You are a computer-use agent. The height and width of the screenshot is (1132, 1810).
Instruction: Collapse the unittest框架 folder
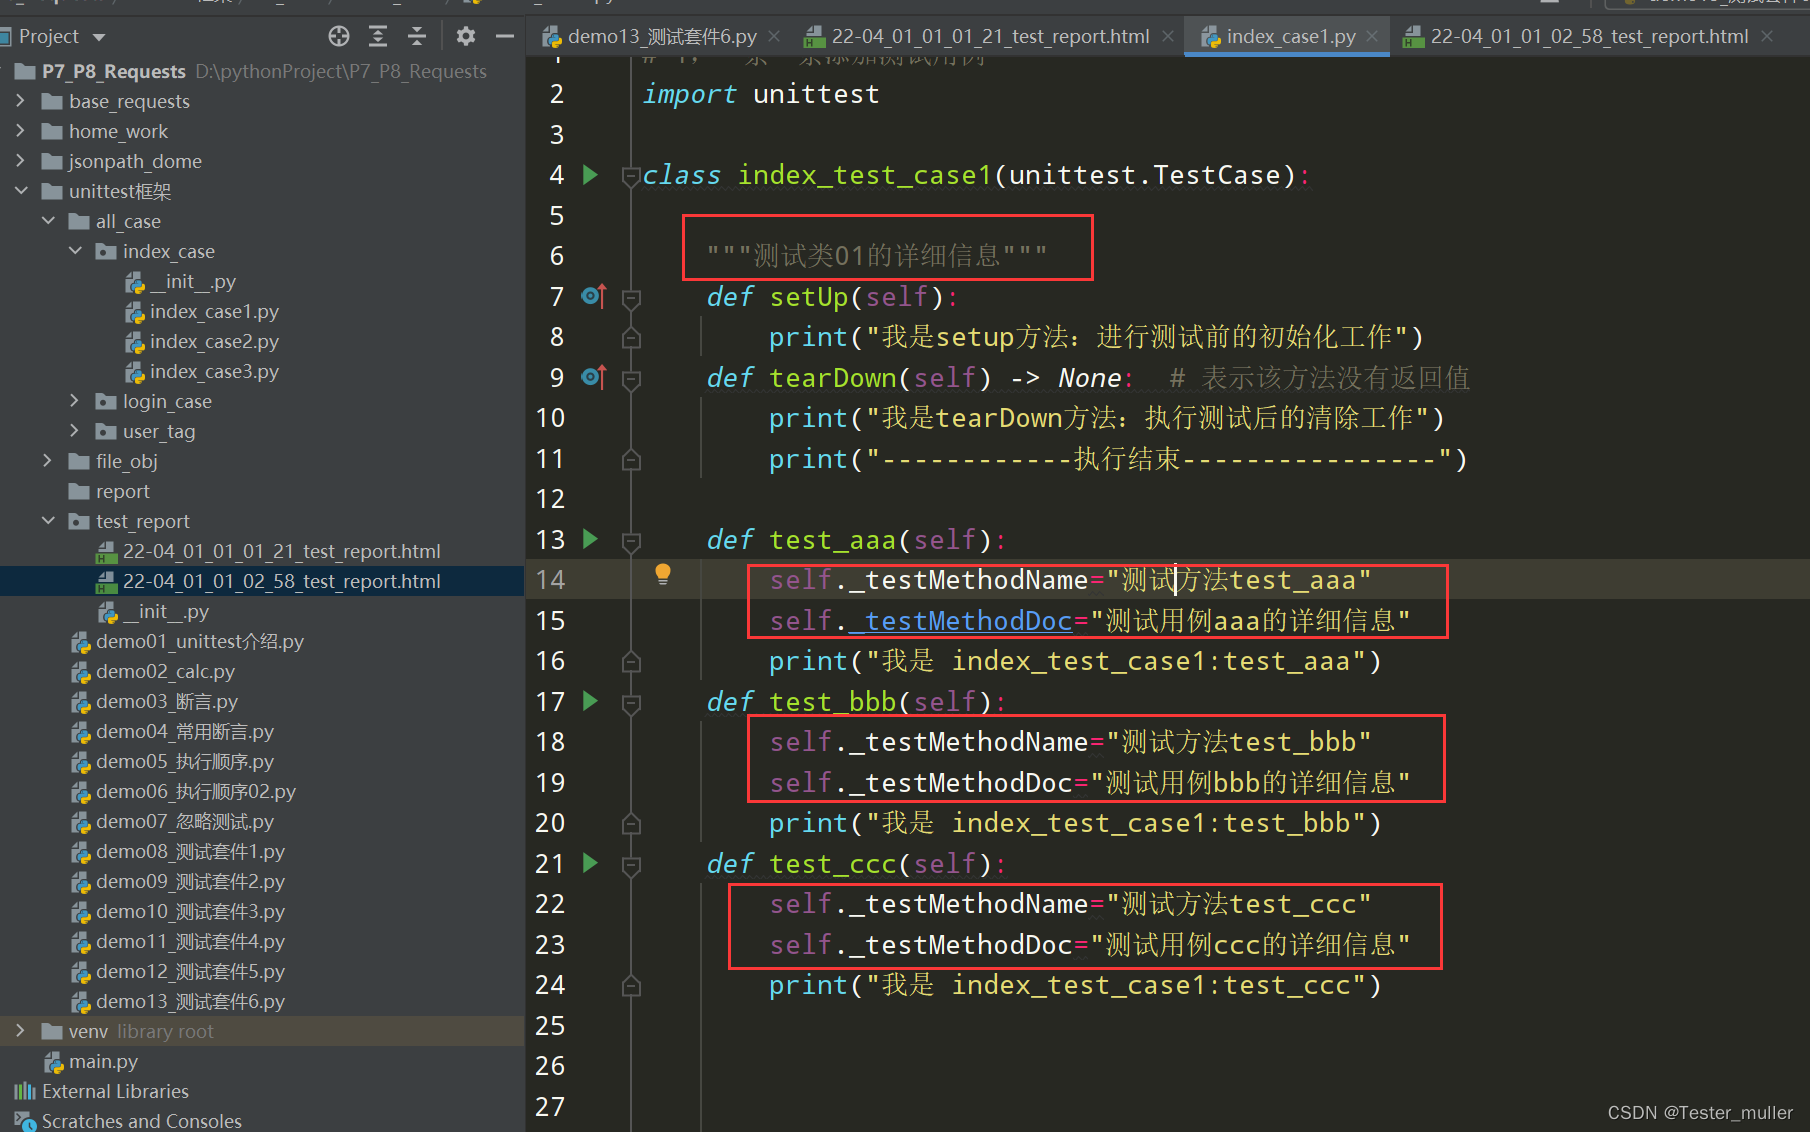pyautogui.click(x=21, y=191)
